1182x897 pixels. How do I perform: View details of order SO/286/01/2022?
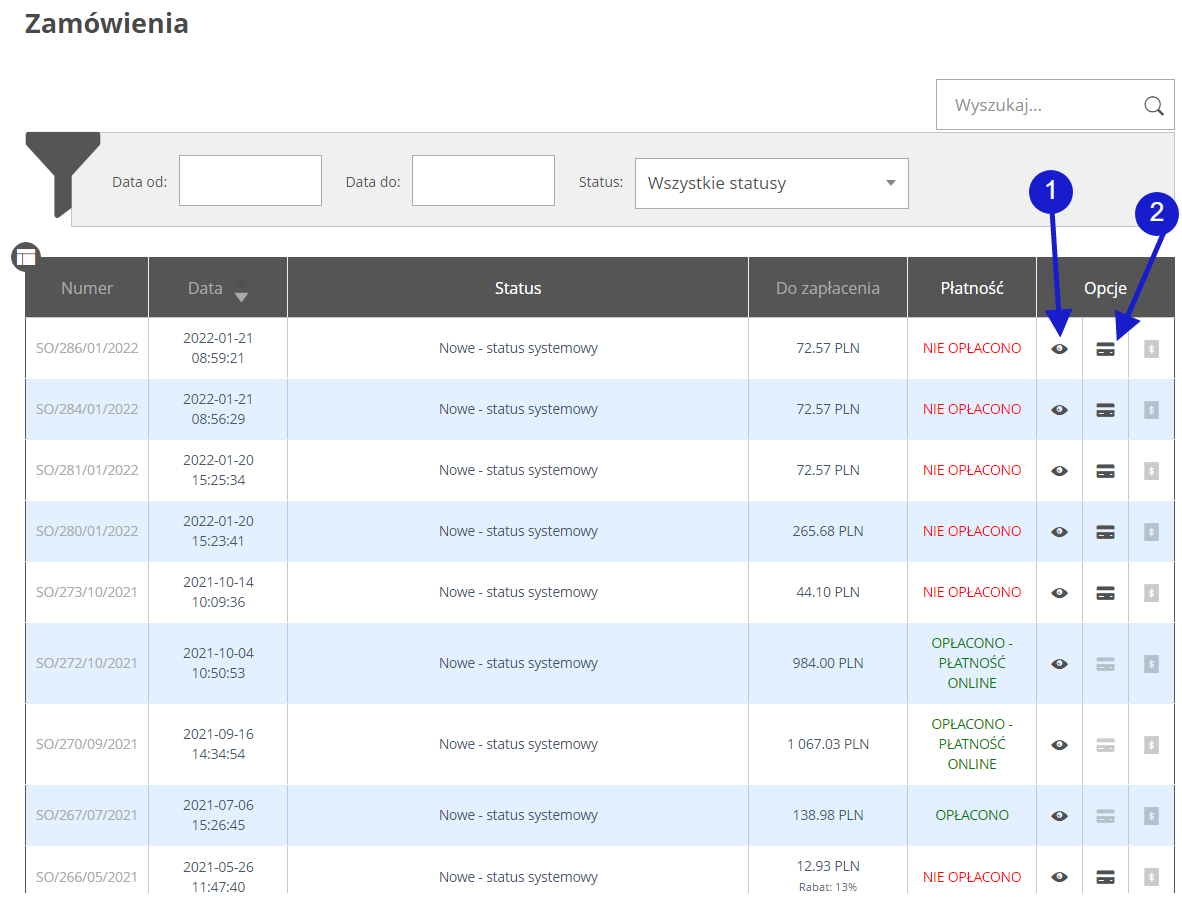(1059, 349)
